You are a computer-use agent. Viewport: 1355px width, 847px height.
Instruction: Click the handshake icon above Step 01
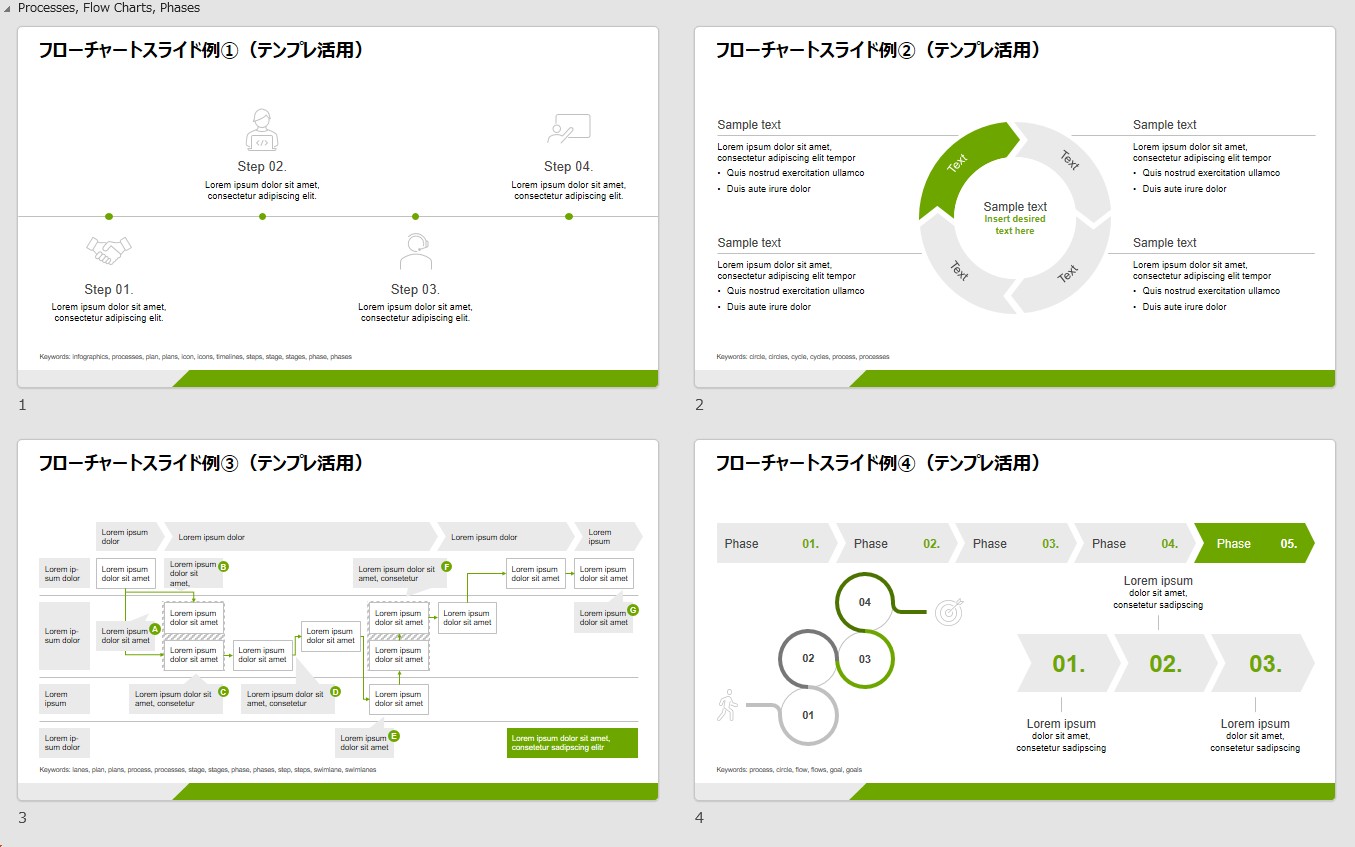point(109,248)
